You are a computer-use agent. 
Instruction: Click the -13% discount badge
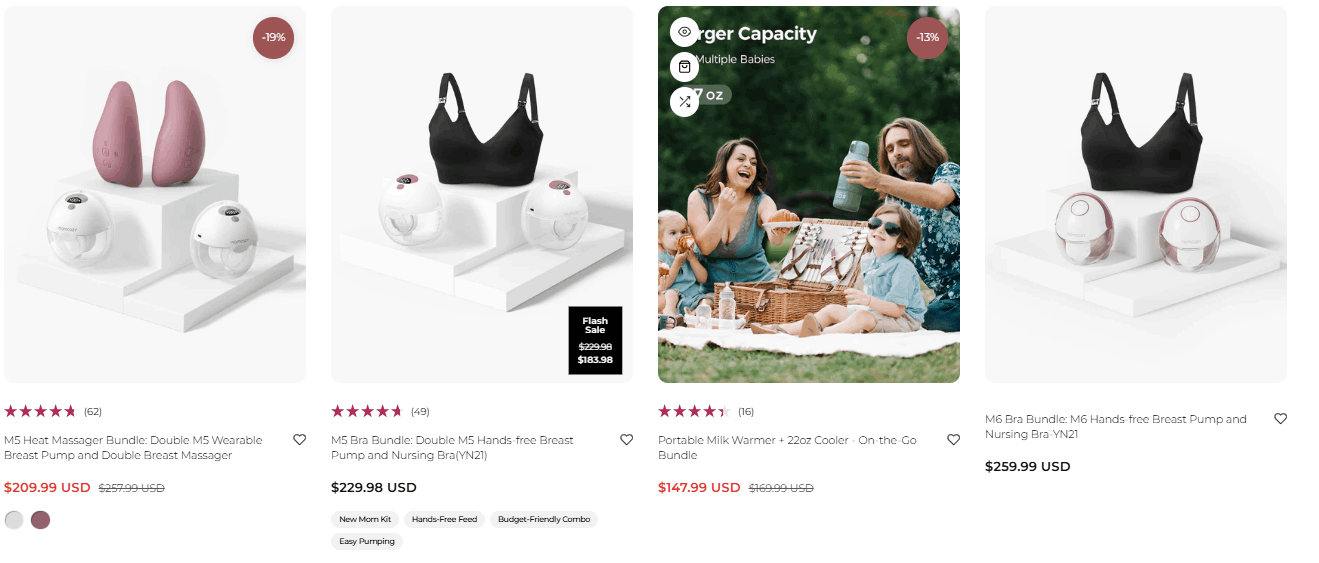click(x=927, y=38)
